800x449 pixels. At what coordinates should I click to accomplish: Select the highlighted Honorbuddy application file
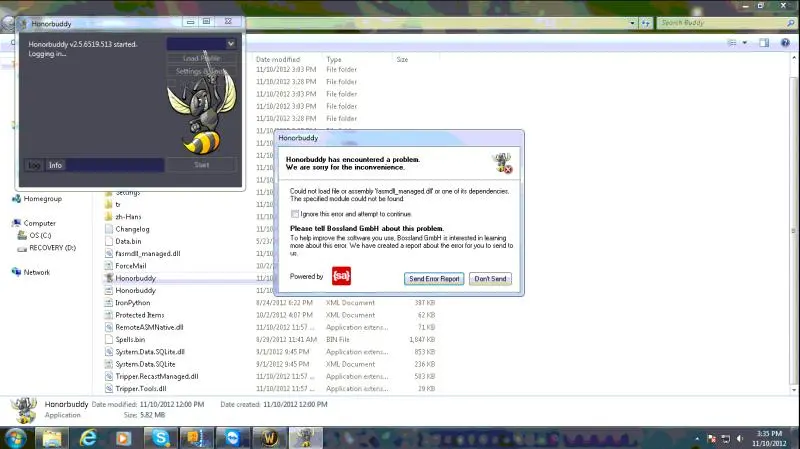click(135, 278)
